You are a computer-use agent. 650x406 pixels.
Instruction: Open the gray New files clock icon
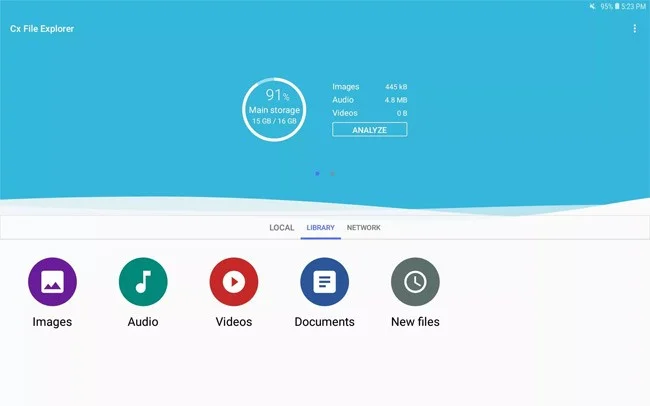pyautogui.click(x=415, y=282)
